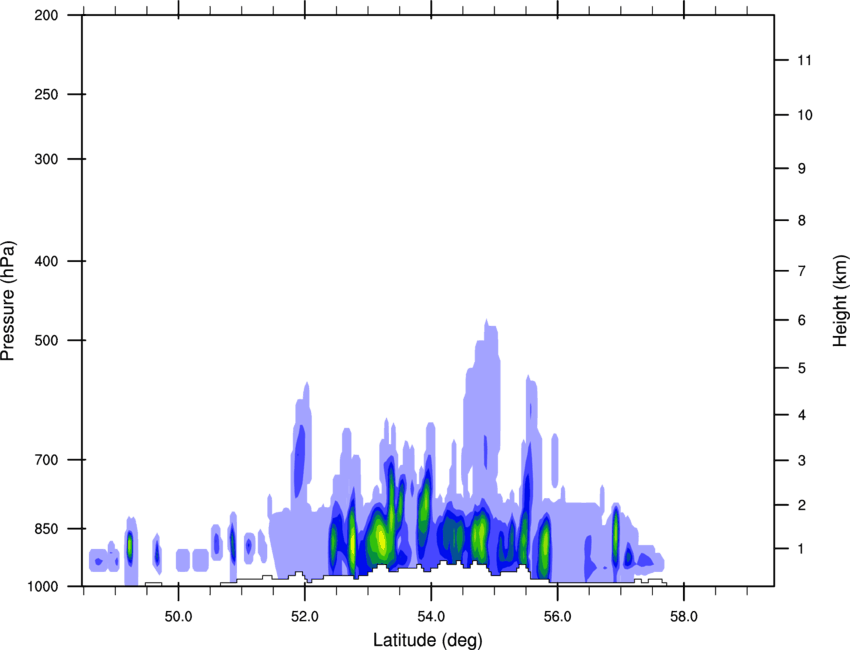Pick the 1 km height label
The height and width of the screenshot is (650, 850).
(801, 549)
